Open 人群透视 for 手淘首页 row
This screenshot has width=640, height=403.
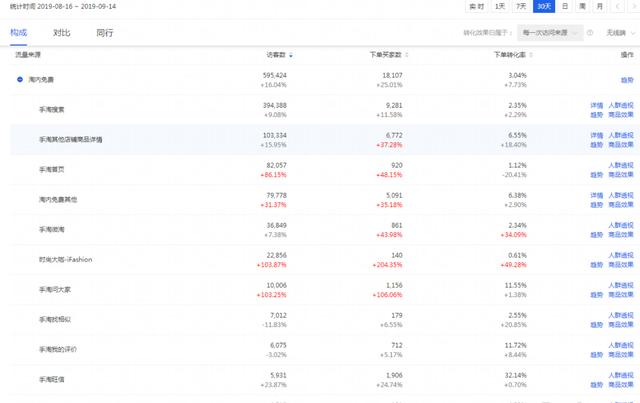pos(621,165)
